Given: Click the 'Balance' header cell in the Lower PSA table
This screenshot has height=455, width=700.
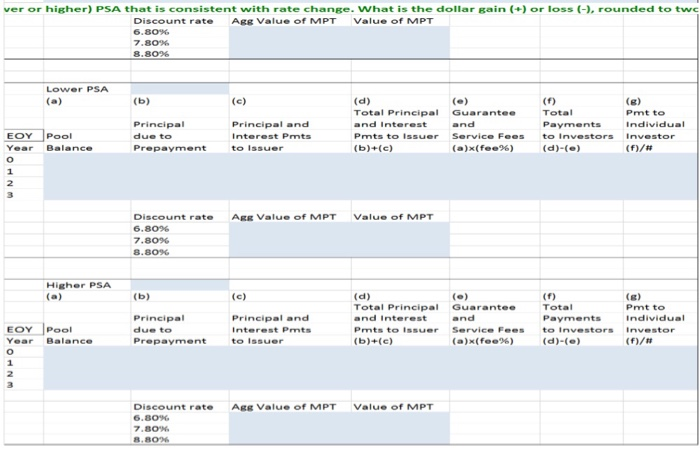Looking at the screenshot, I should (x=70, y=148).
